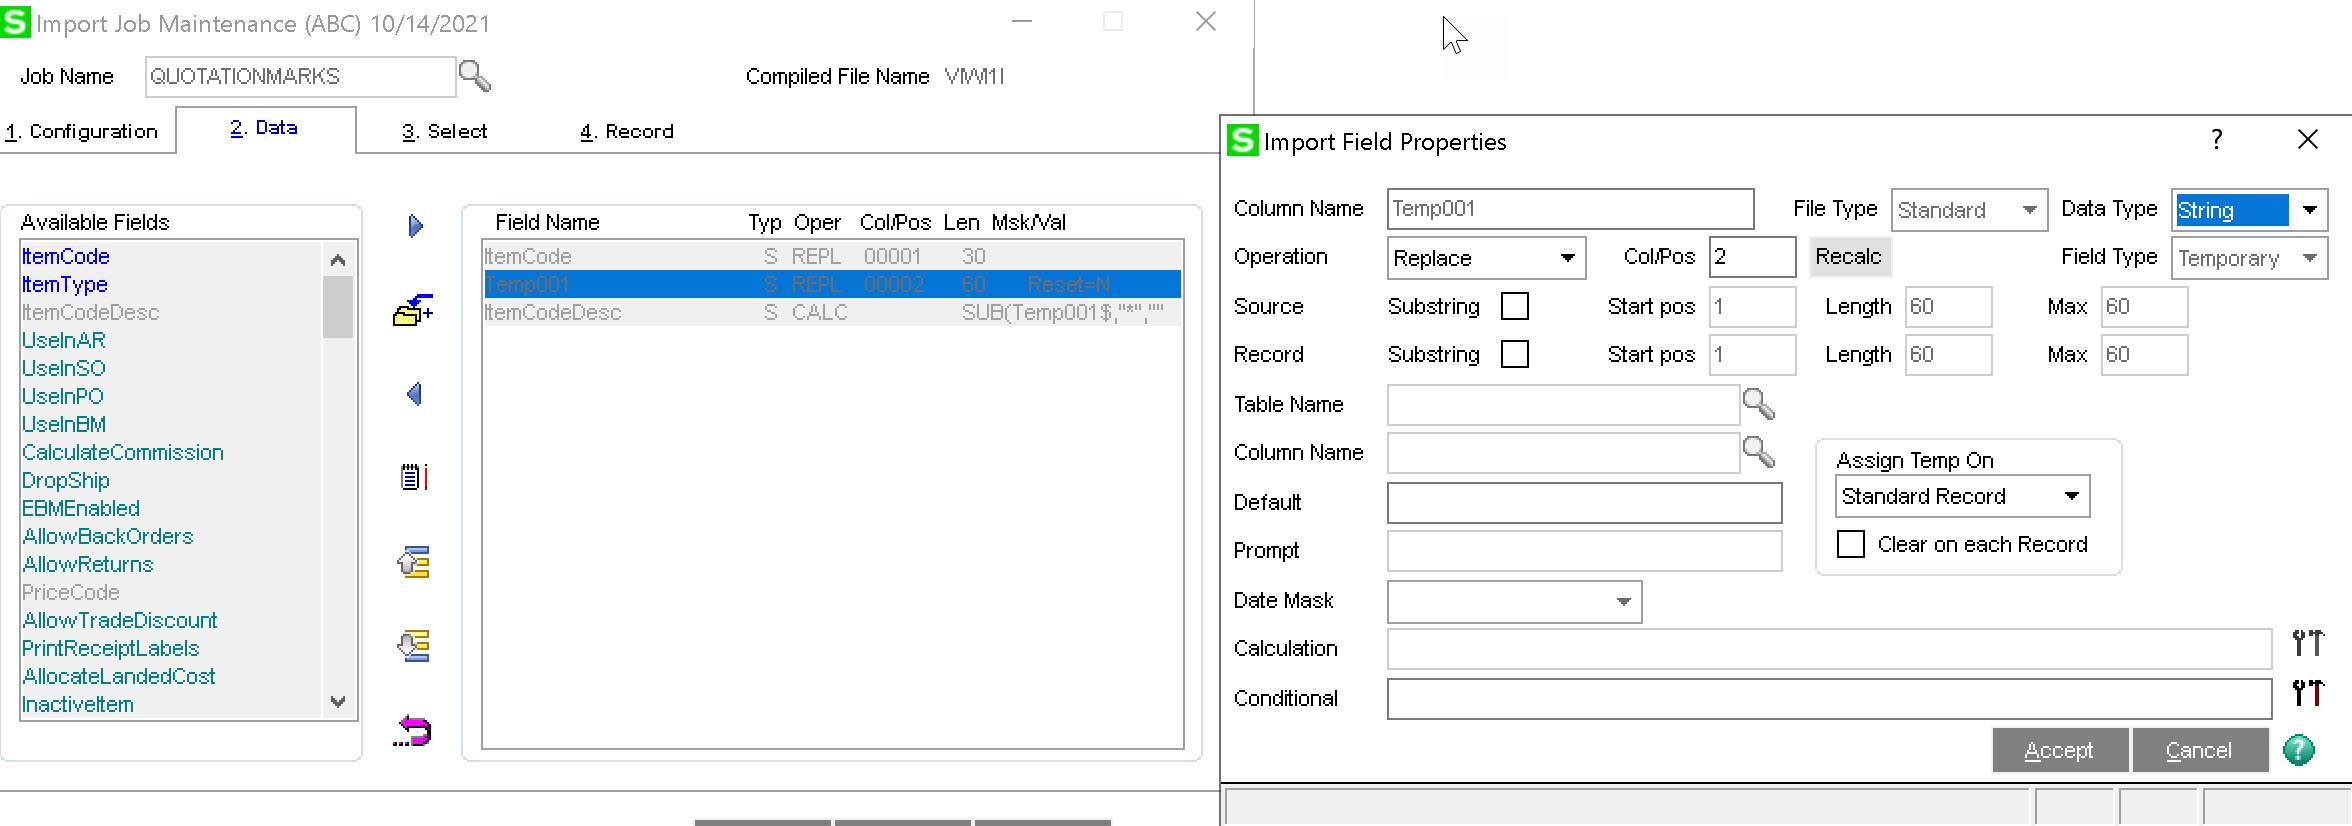The width and height of the screenshot is (2352, 826).
Task: Select AllocateLandedCost in Available Fields
Action: (x=118, y=676)
